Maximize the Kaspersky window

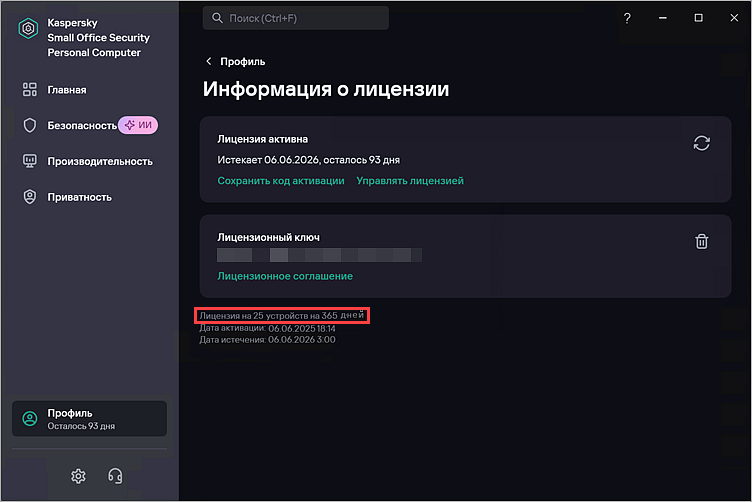[x=698, y=18]
